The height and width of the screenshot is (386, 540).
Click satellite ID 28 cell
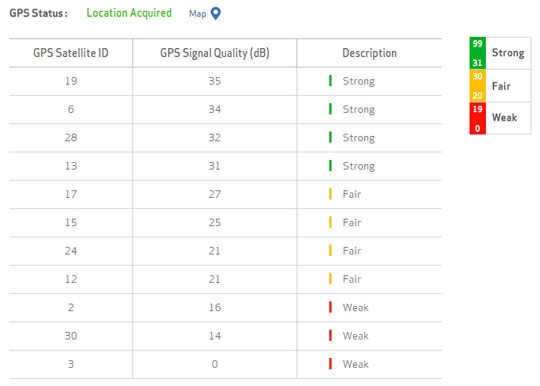point(71,137)
